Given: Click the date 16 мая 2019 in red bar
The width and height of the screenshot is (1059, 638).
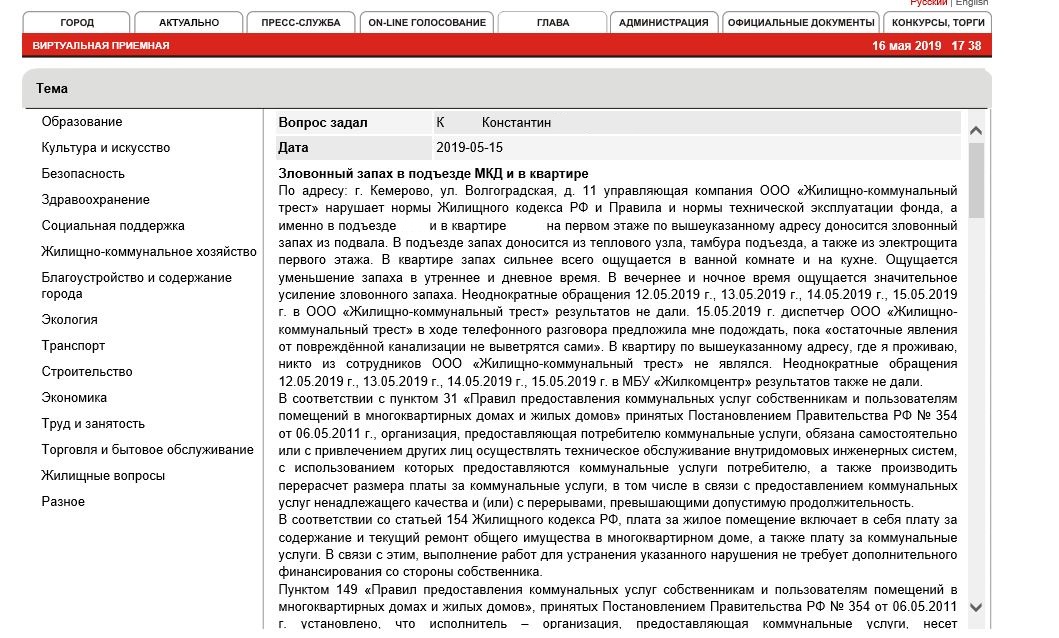Looking at the screenshot, I should click(906, 45).
